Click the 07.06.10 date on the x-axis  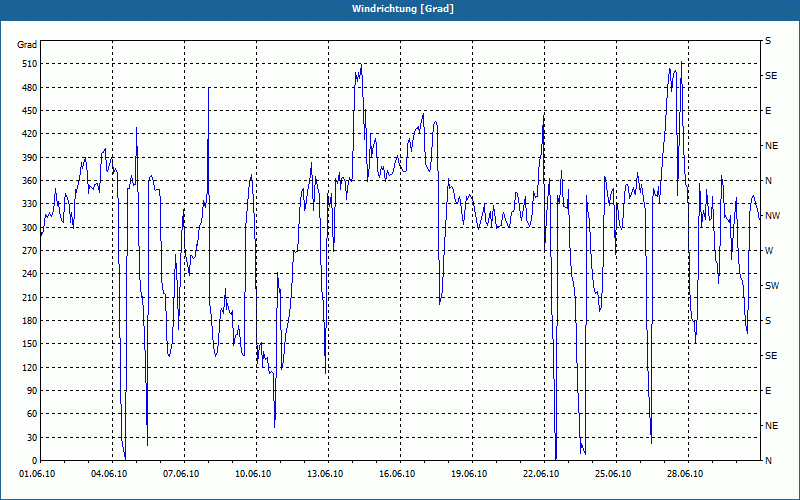coord(181,474)
